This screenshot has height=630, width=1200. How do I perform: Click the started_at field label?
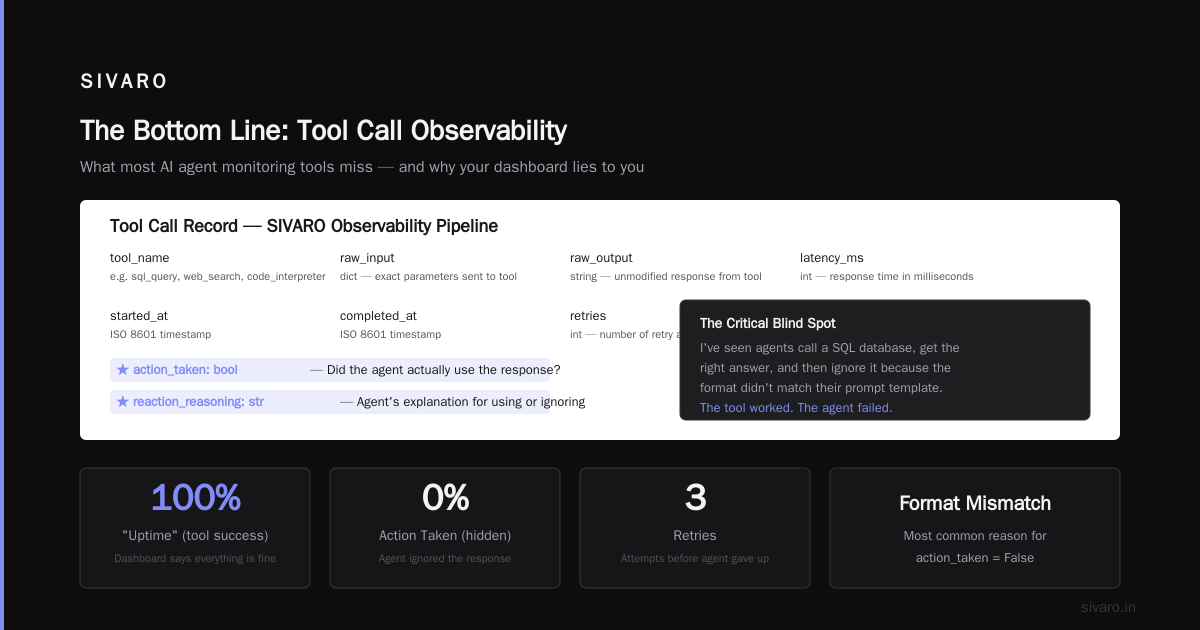(x=139, y=316)
